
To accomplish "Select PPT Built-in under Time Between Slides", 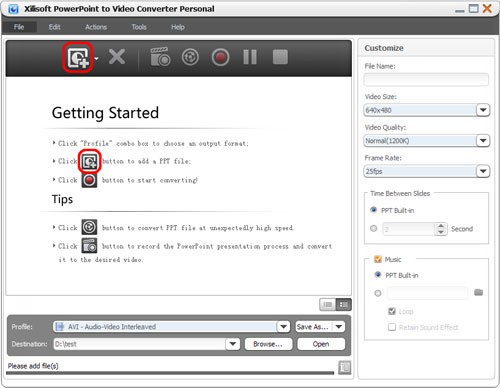I will (373, 210).
